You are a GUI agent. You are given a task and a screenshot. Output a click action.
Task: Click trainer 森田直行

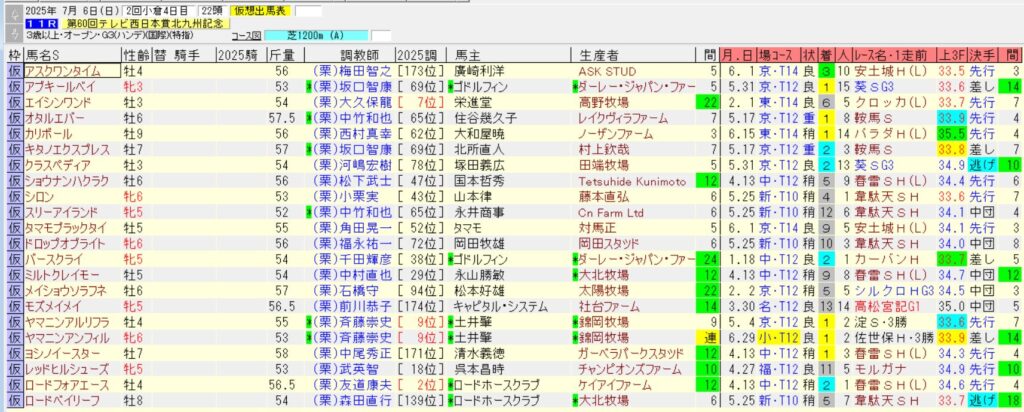353,401
